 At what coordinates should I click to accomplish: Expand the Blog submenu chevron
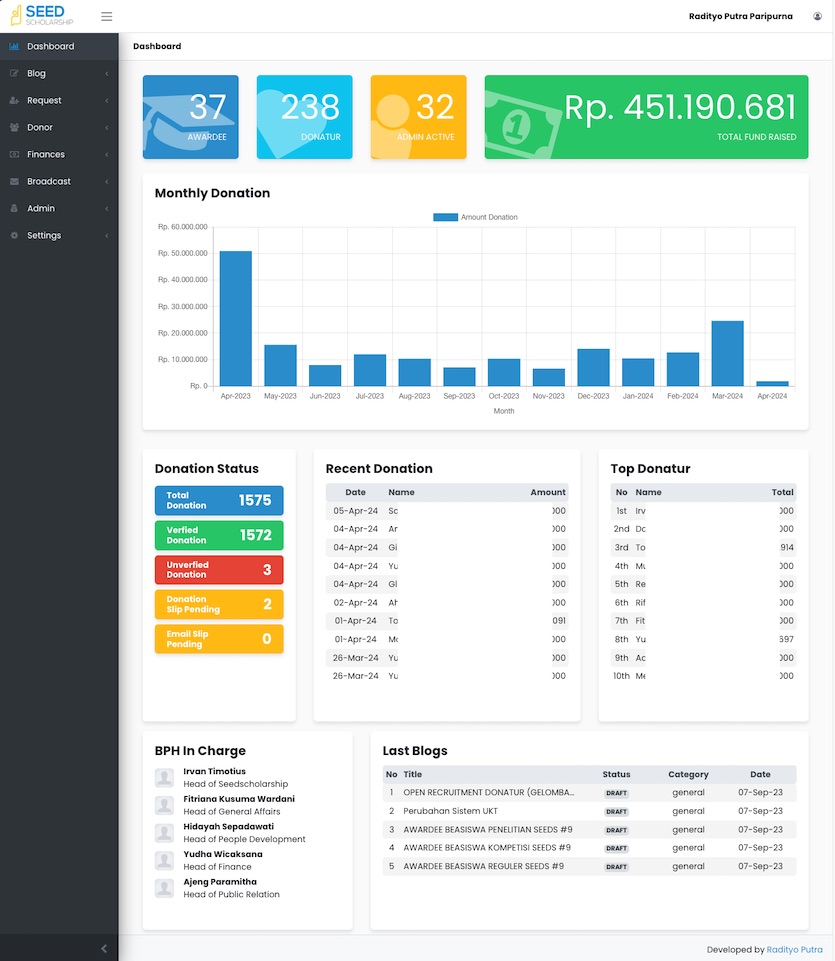[x=107, y=72]
